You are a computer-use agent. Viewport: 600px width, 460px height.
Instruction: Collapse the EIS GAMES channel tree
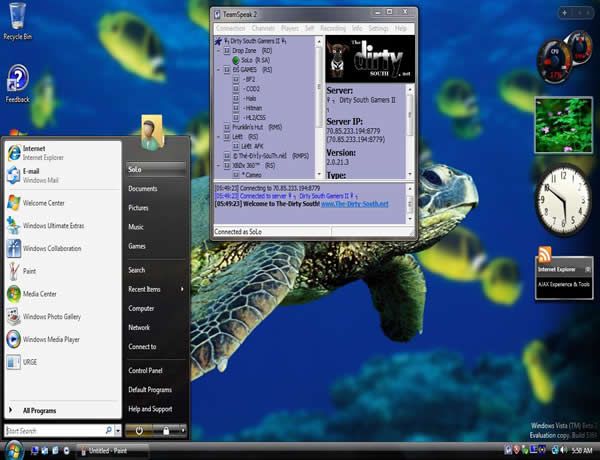pyautogui.click(x=218, y=70)
